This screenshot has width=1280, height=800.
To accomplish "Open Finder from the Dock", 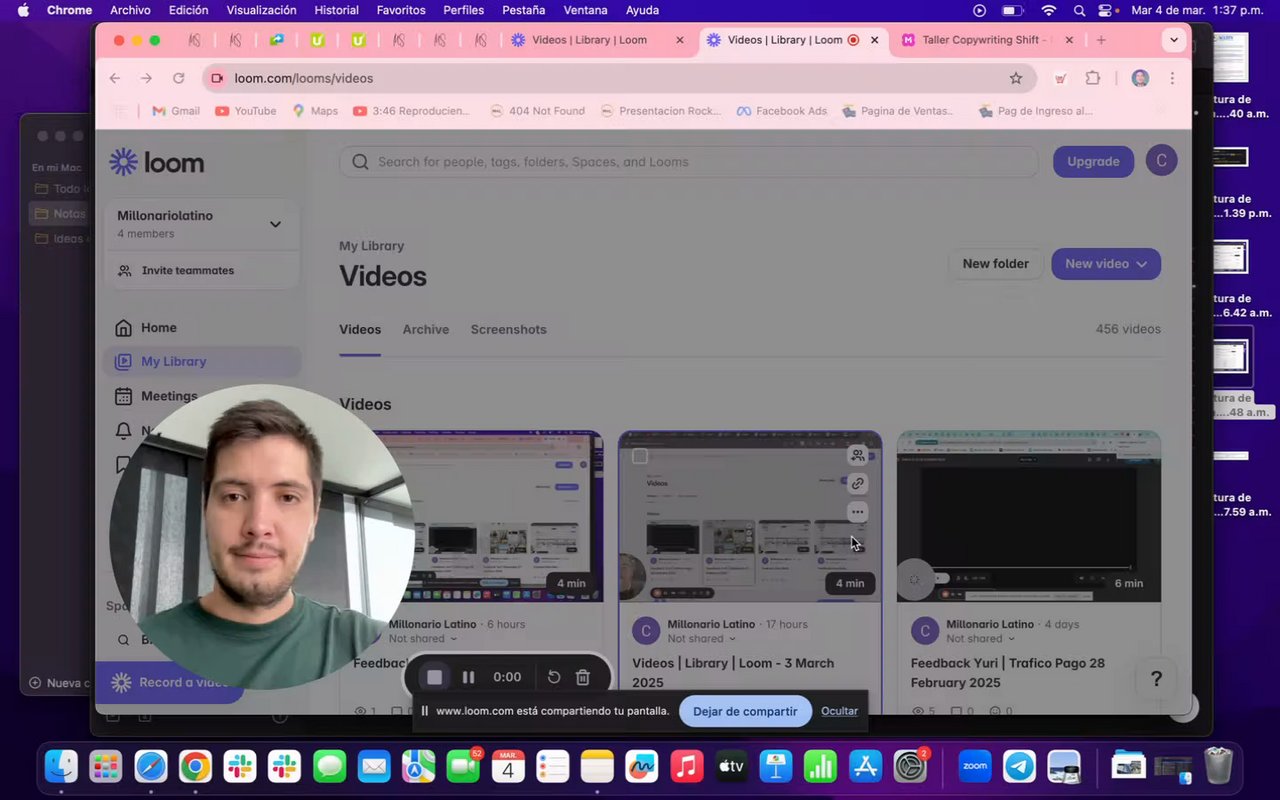I will (x=62, y=767).
